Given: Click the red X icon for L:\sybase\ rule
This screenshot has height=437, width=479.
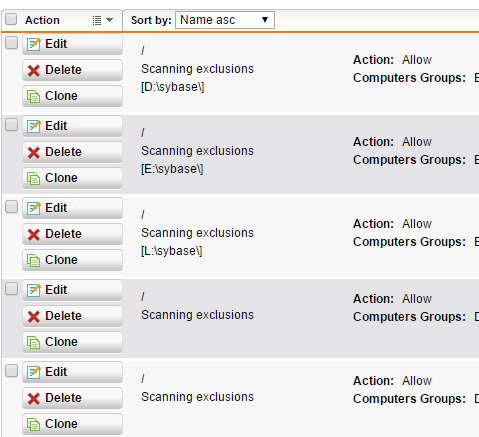Looking at the screenshot, I should tap(34, 234).
